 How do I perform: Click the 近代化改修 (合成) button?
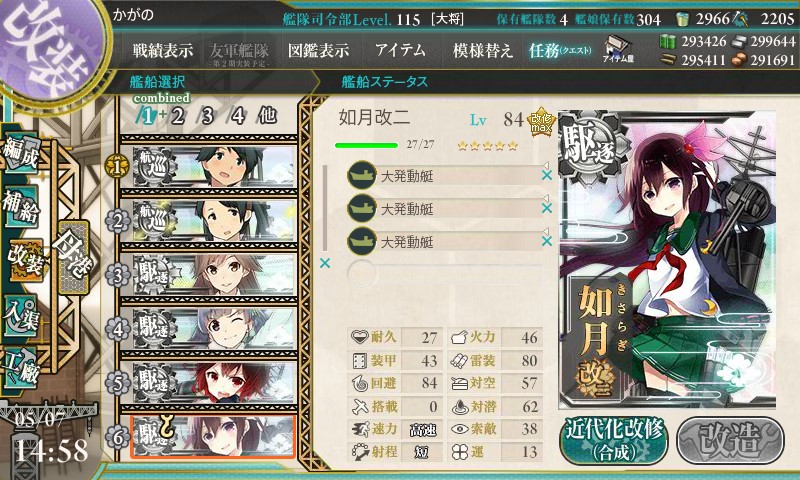point(614,439)
